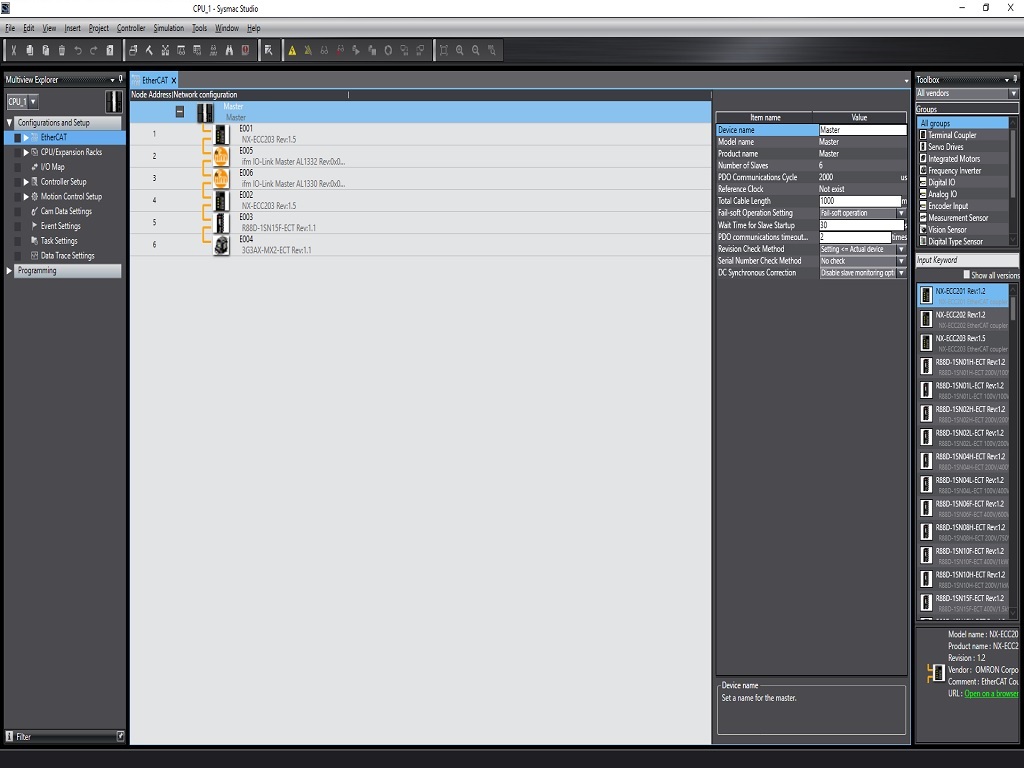Expand the Motion Control Setup node

(26, 197)
